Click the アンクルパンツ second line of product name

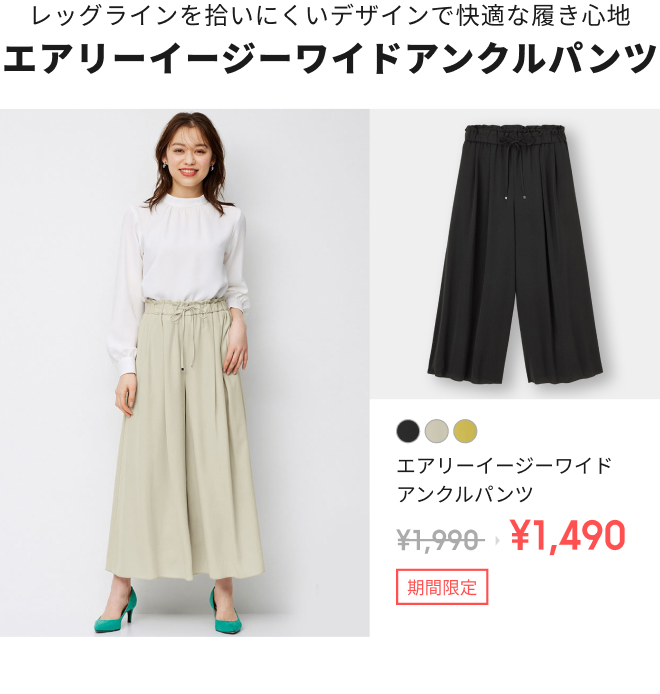(464, 494)
